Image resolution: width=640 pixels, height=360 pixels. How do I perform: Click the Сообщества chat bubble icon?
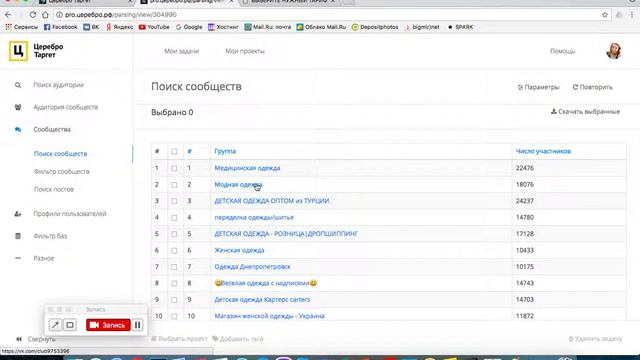[18, 129]
